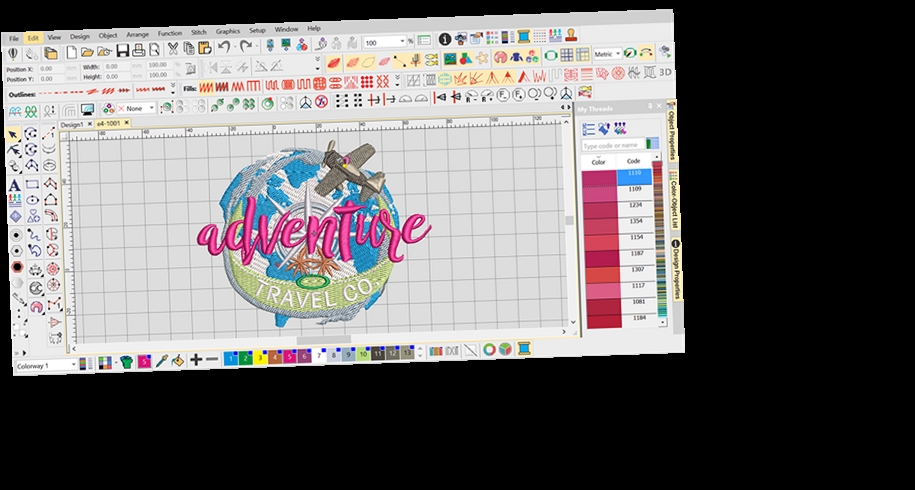Click the thread search Type code or name field
The width and height of the screenshot is (915, 490).
coord(613,145)
